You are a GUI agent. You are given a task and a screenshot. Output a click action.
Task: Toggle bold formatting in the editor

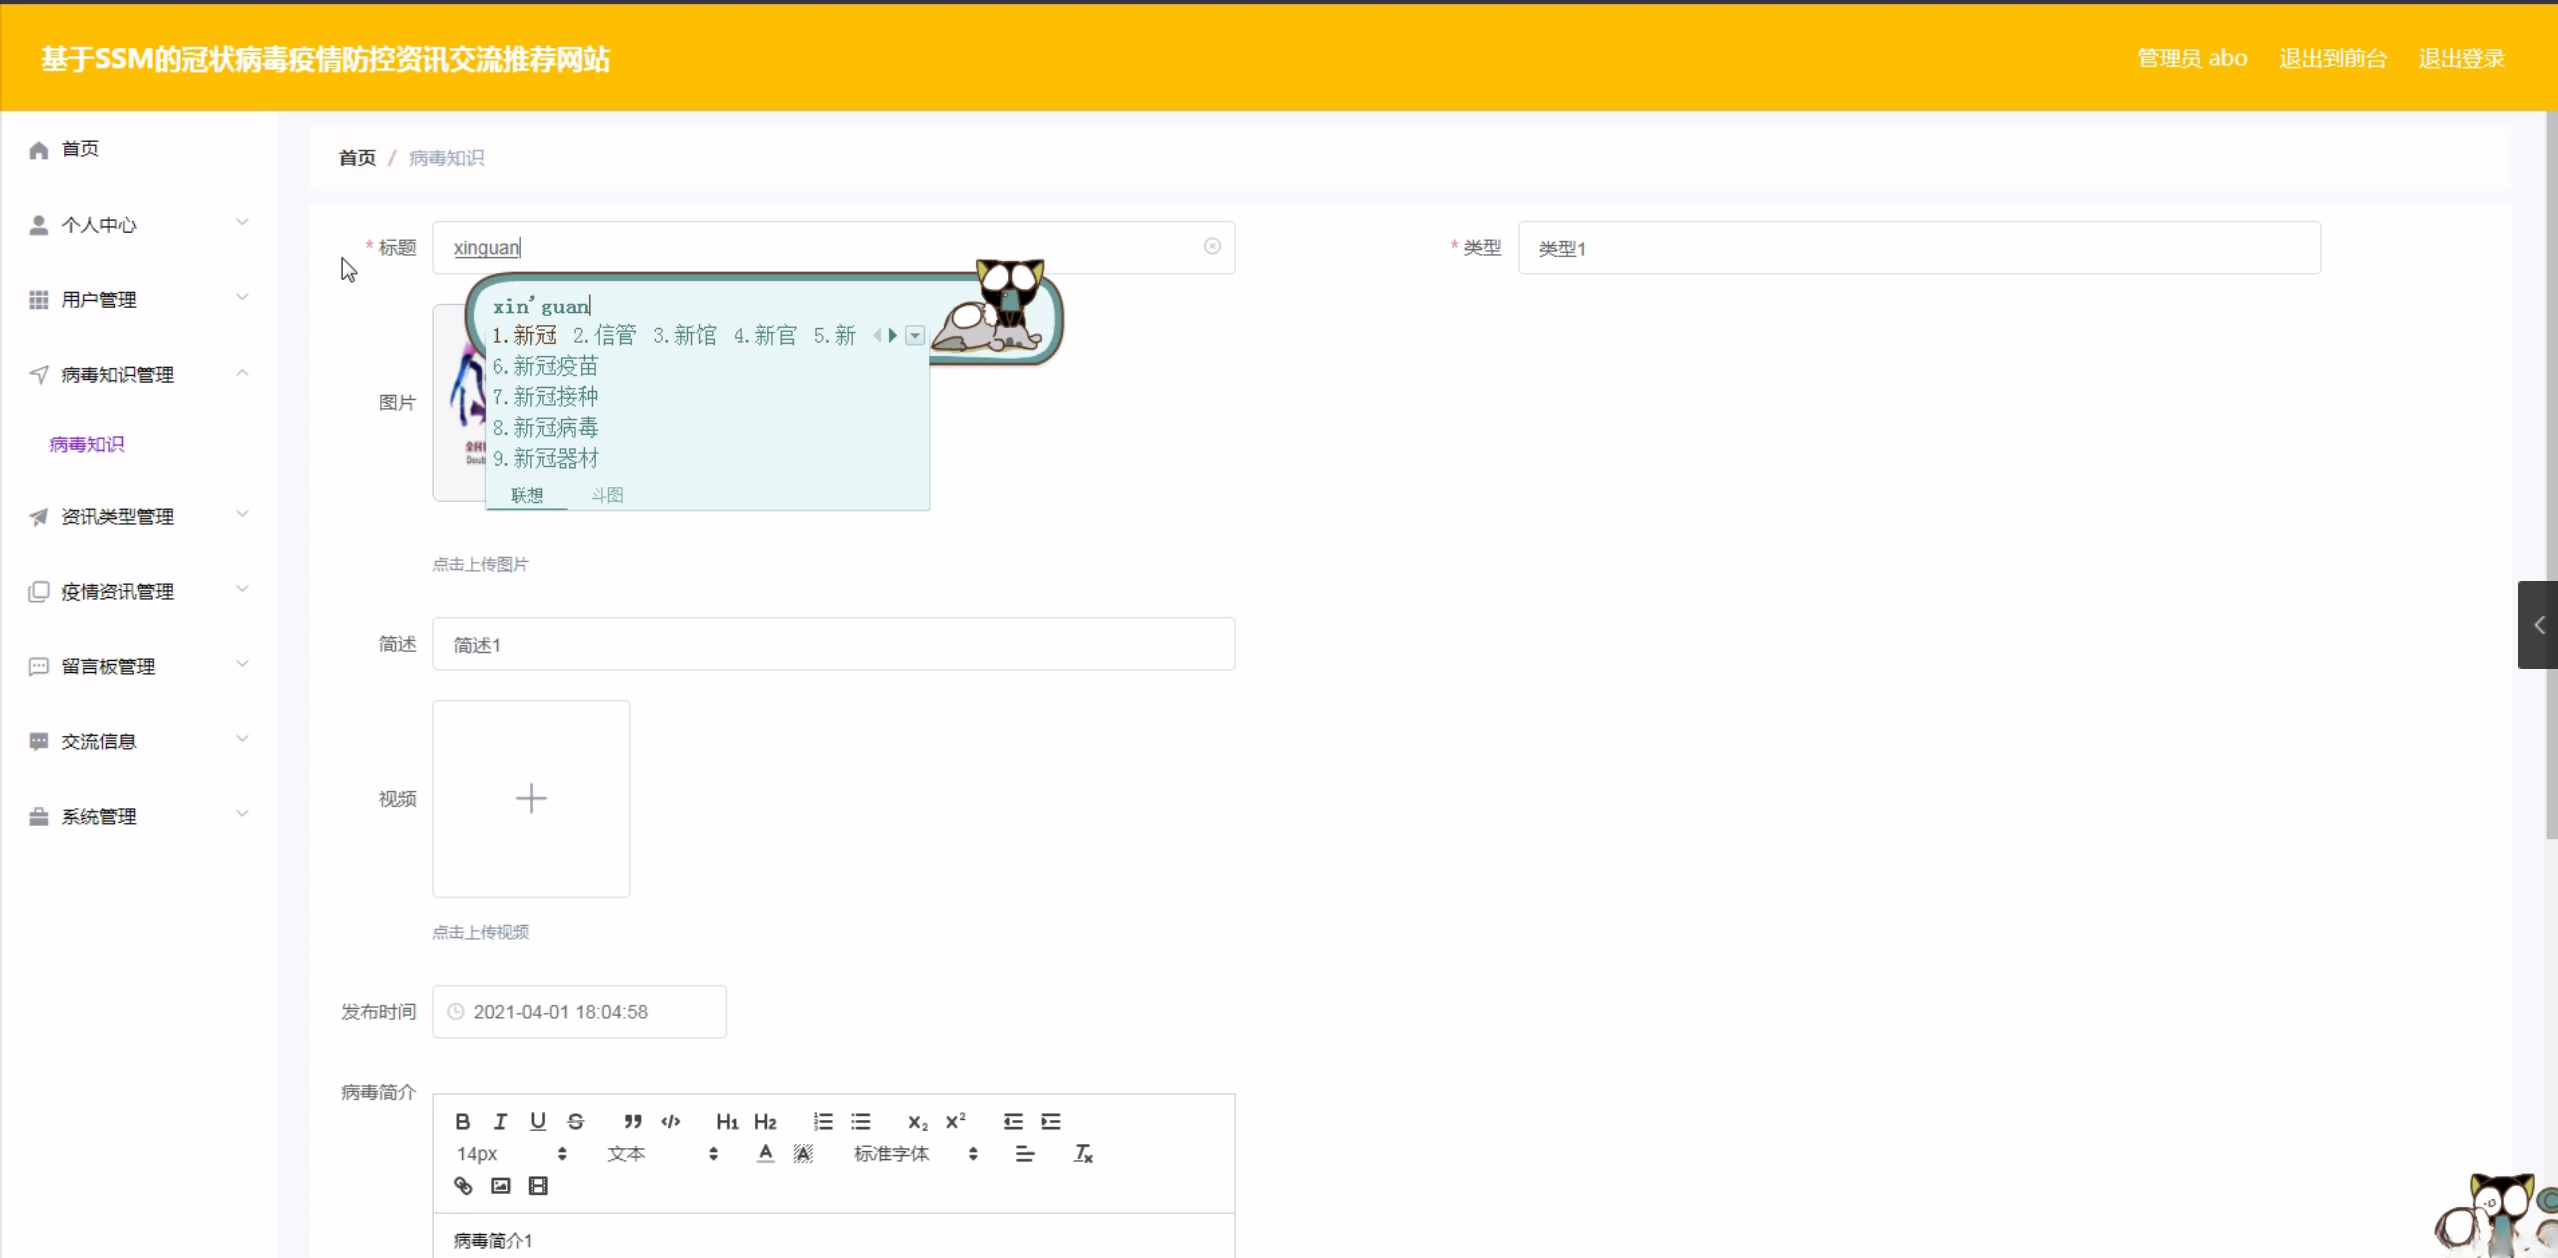pos(462,1121)
